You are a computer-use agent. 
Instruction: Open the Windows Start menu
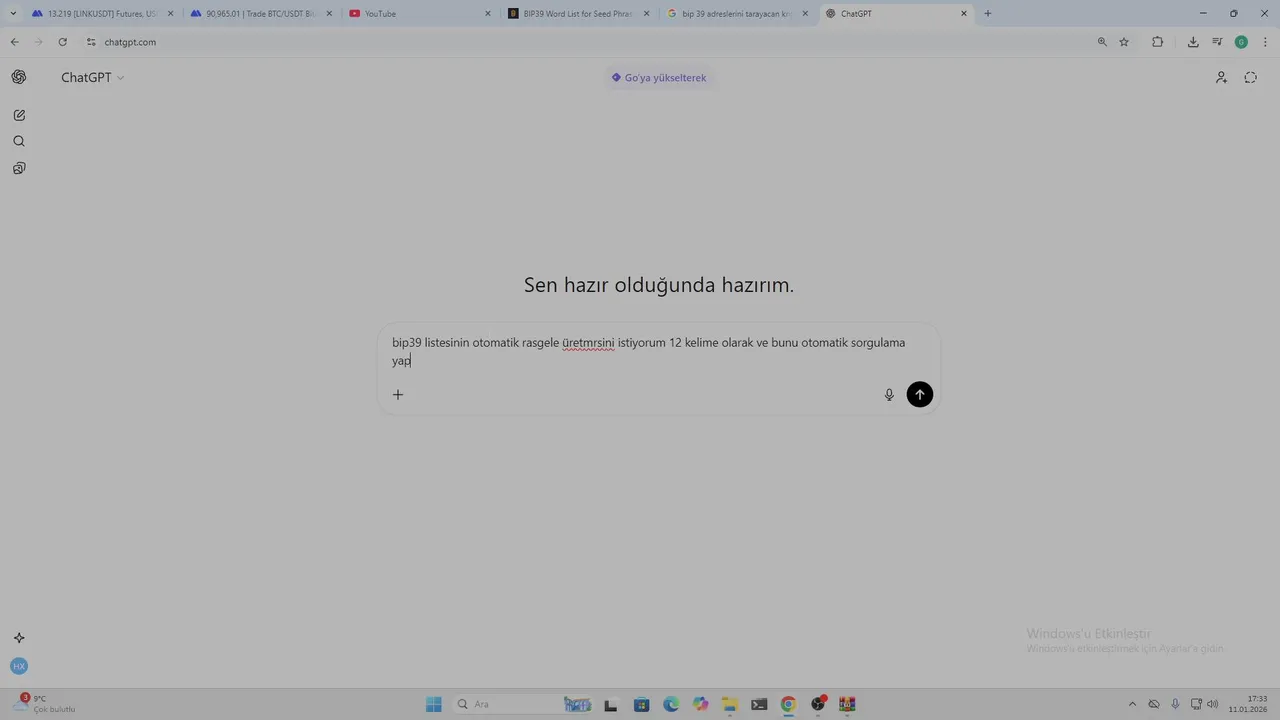tap(433, 704)
